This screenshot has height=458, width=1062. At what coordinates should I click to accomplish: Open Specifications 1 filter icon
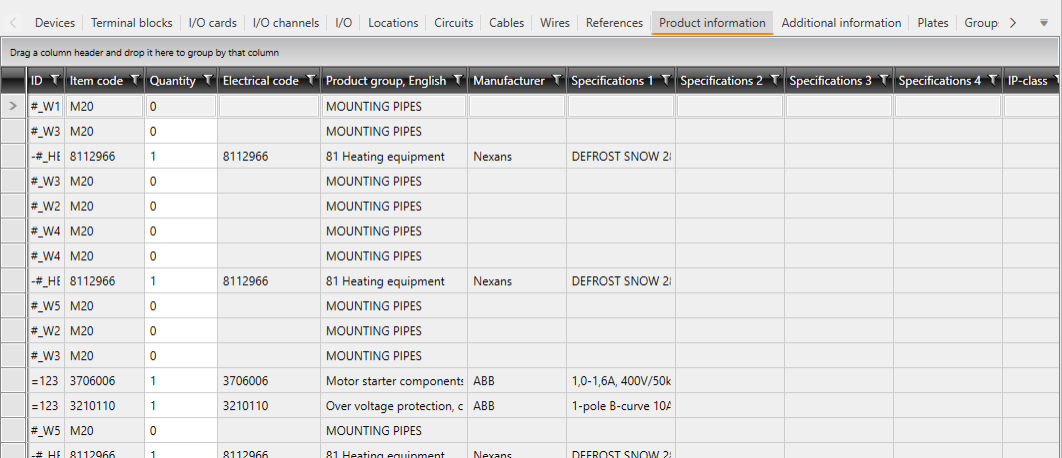[665, 80]
